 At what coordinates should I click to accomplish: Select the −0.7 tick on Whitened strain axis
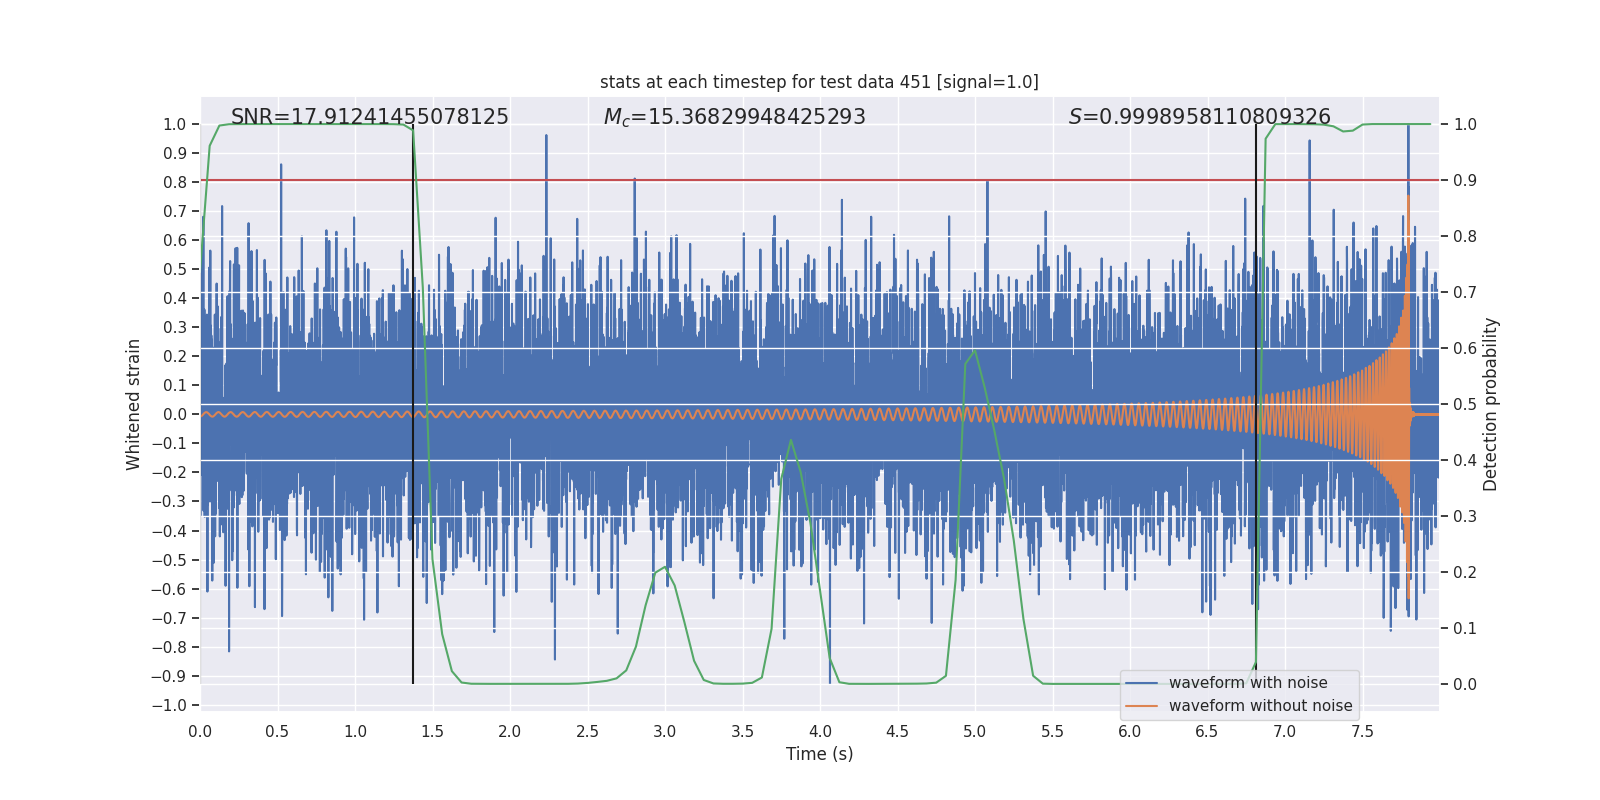169,618
